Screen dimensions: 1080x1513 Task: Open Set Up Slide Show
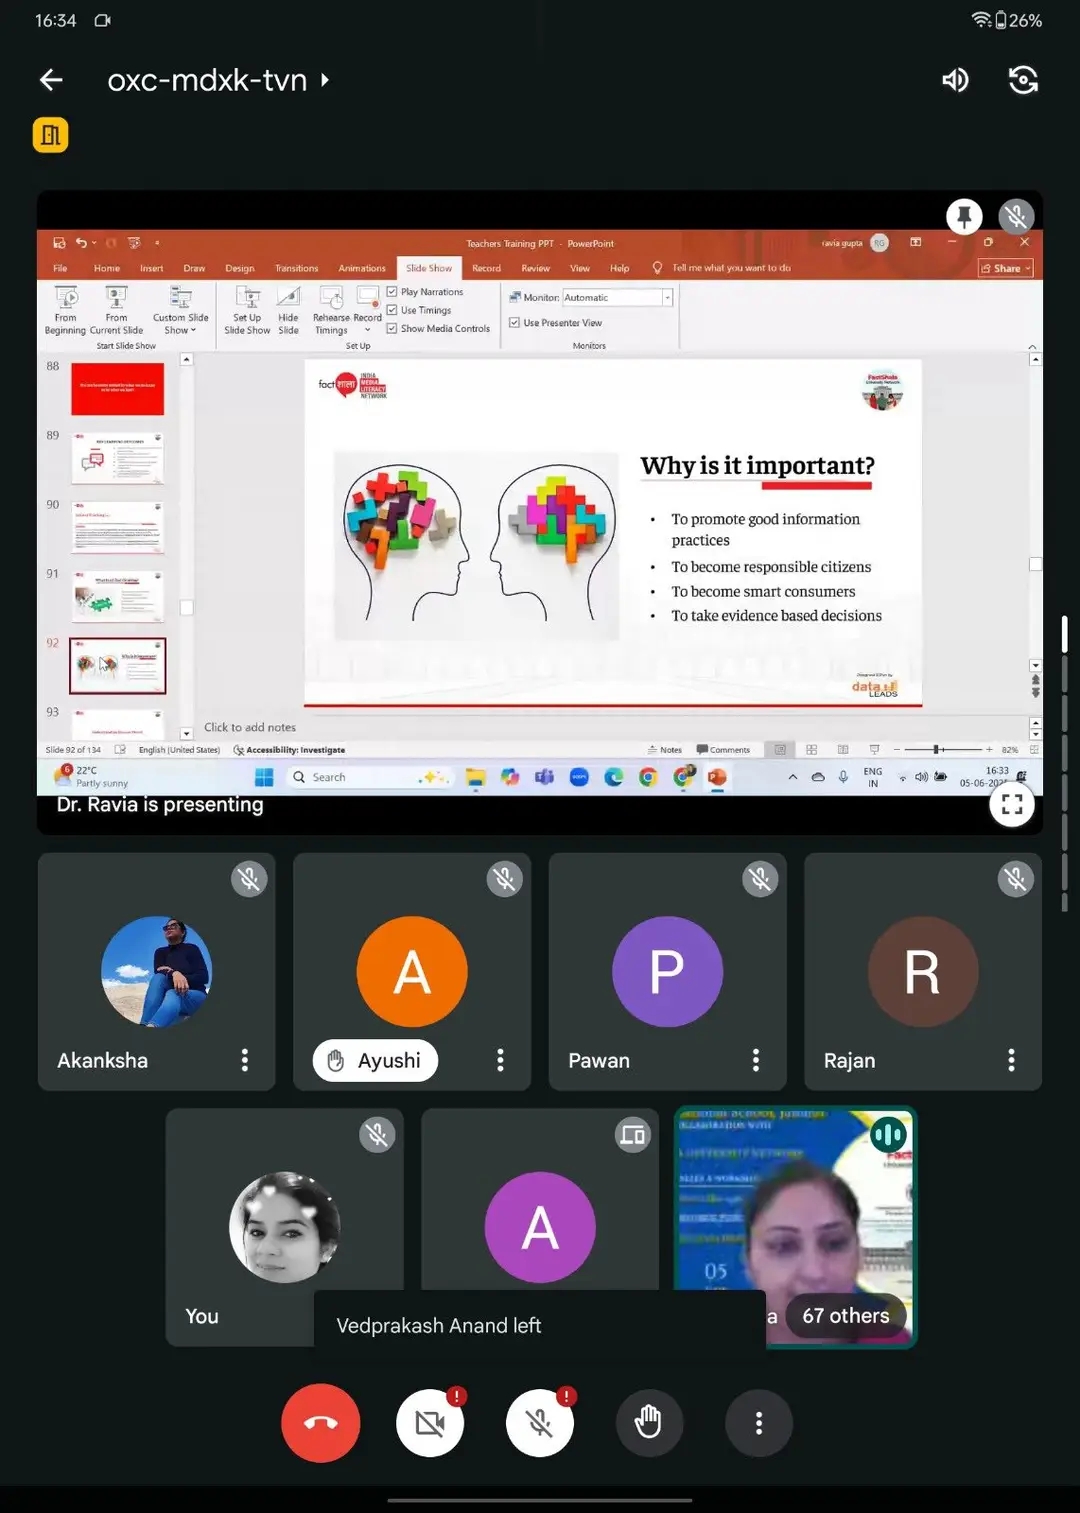click(247, 310)
